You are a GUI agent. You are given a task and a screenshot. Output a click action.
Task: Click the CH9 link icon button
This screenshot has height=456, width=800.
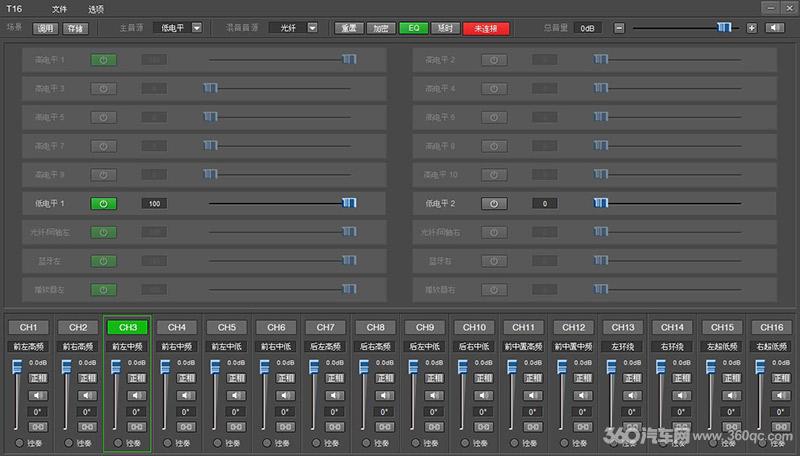point(434,427)
